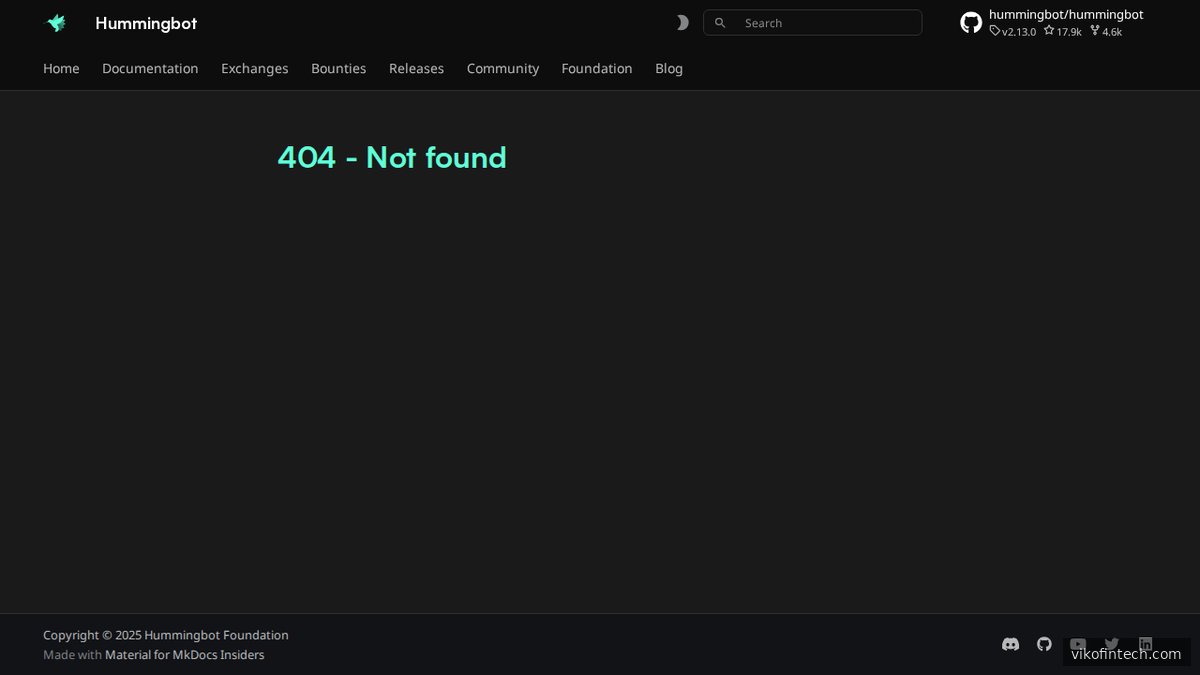Select Releases in the navigation bar
1200x675 pixels.
[416, 68]
